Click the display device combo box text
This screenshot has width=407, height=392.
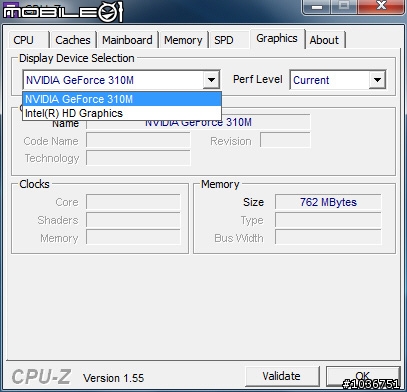(x=80, y=80)
